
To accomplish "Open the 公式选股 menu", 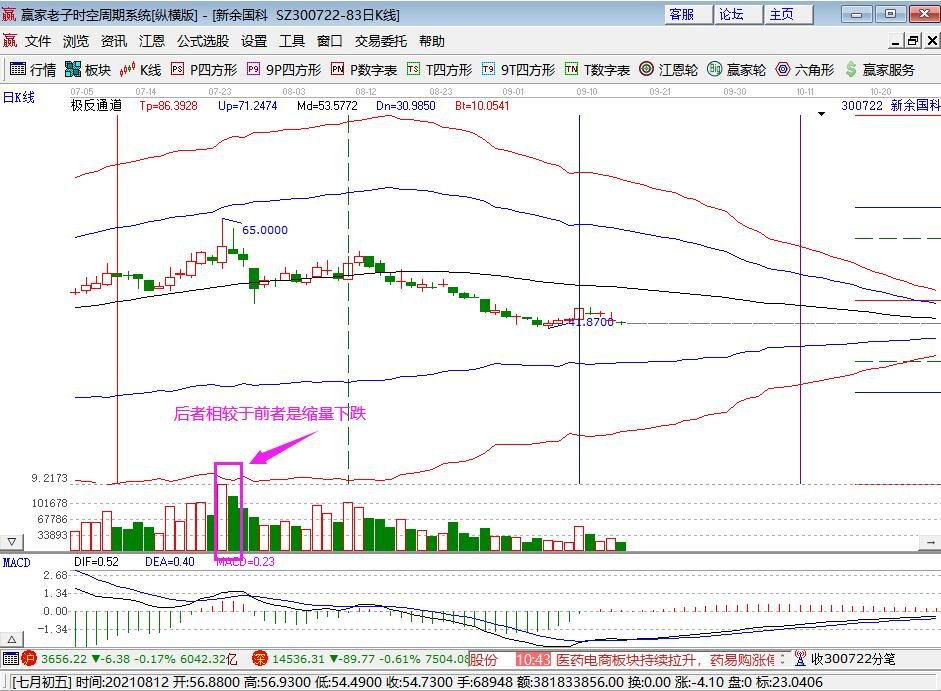I will point(203,41).
